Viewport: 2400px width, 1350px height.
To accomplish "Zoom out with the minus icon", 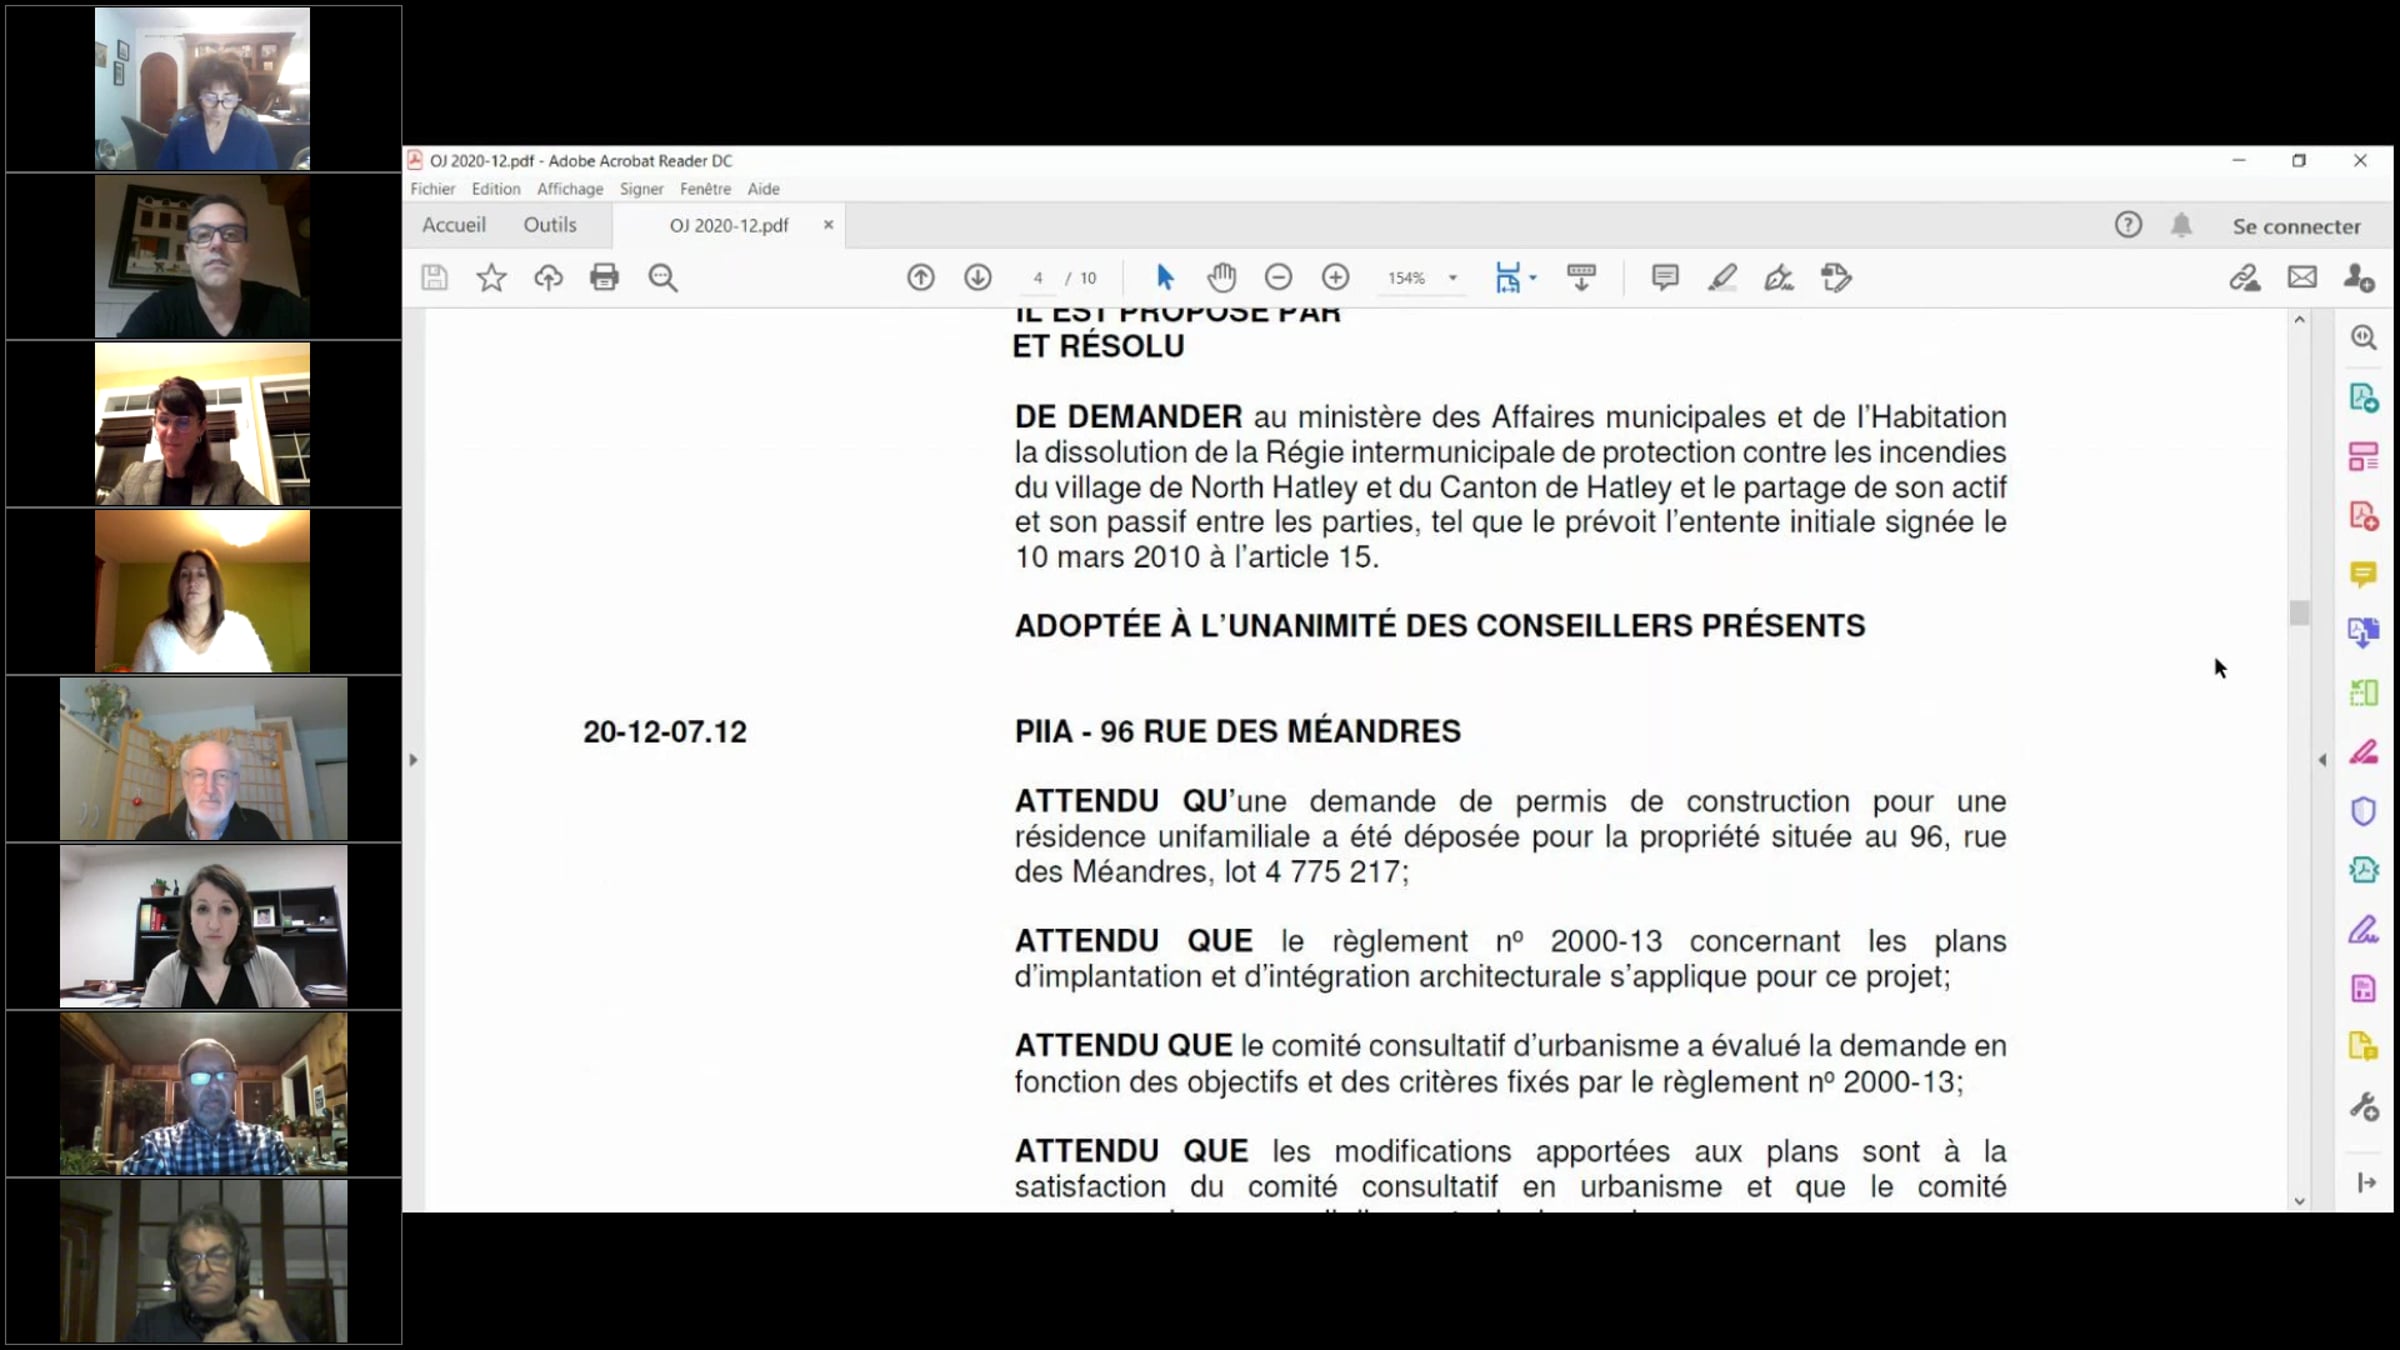I will (1278, 278).
